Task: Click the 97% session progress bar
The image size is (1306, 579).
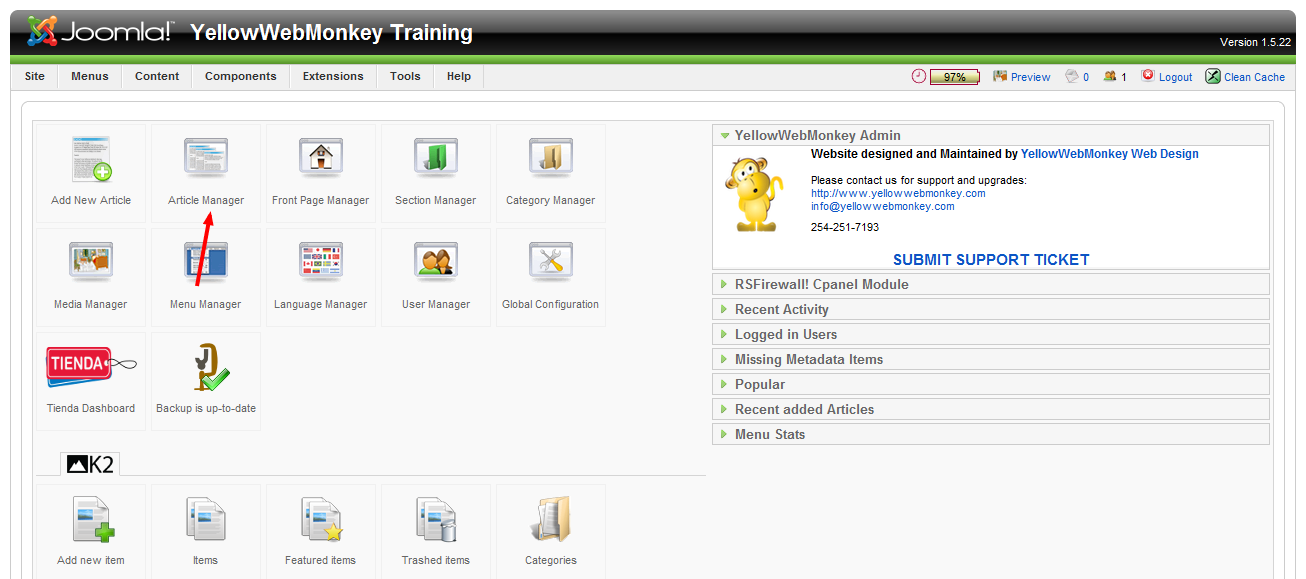Action: click(x=955, y=77)
